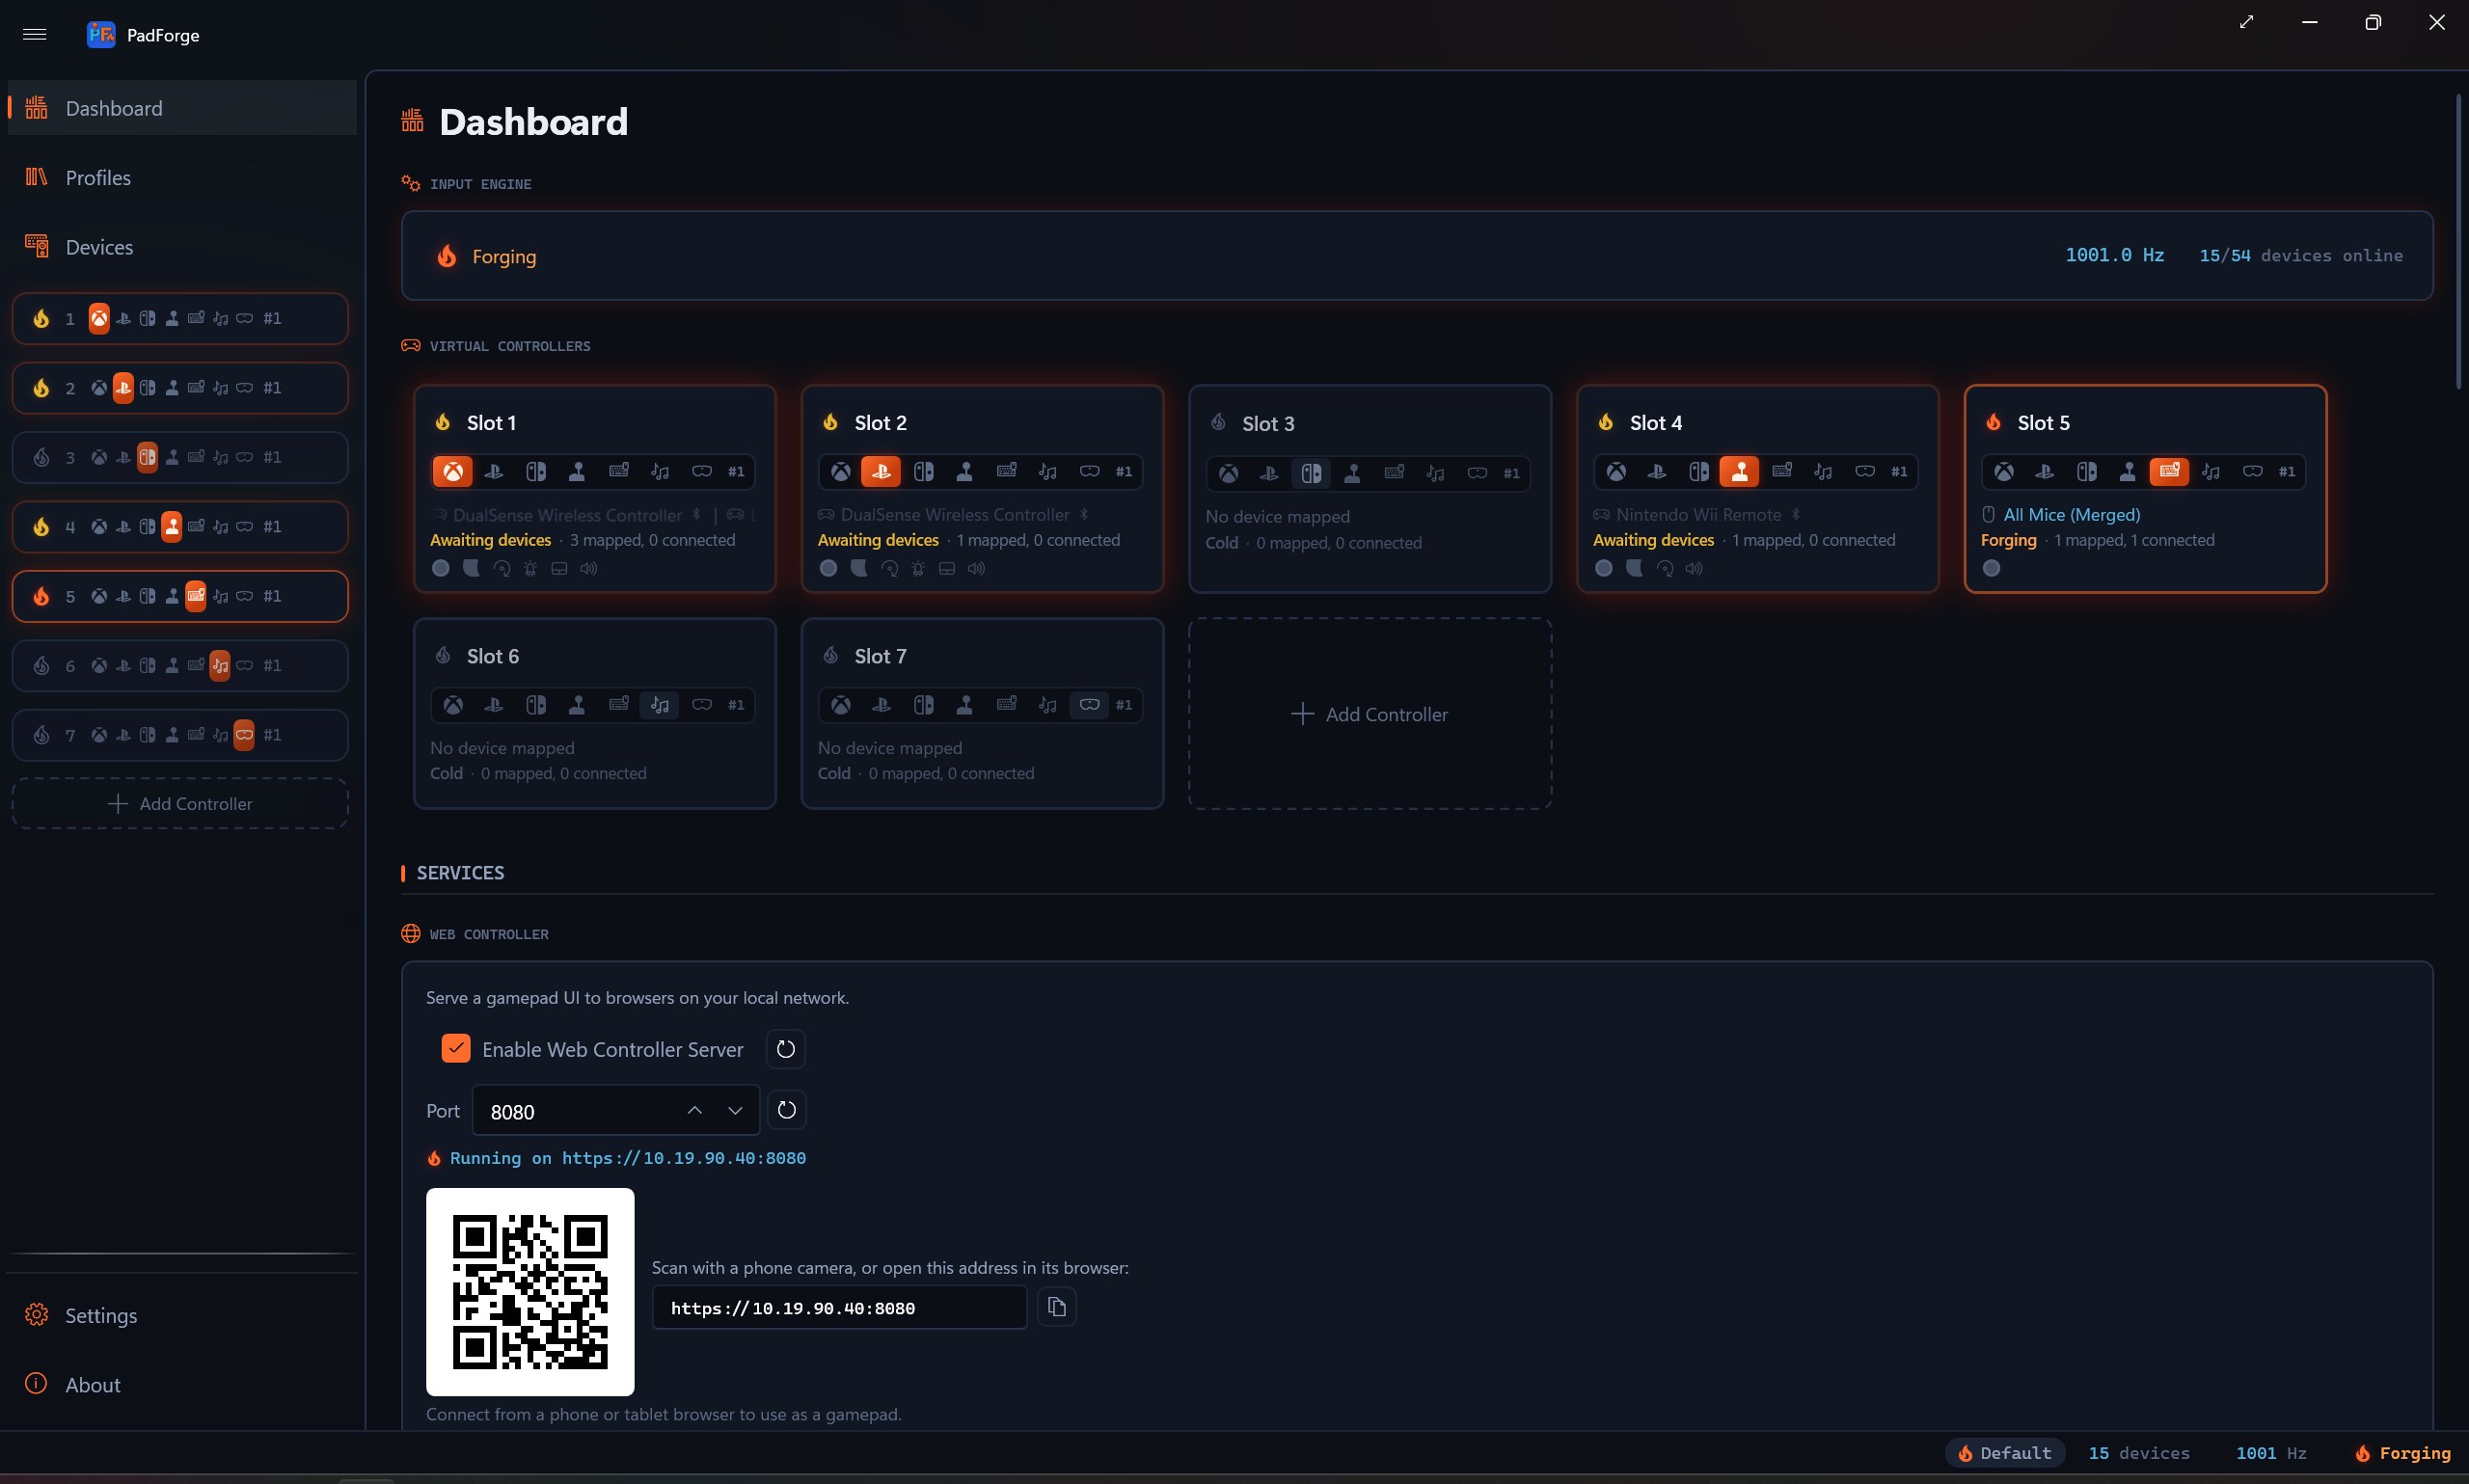Click touchpad icon in Slot 1 card
This screenshot has height=1484, width=2469.
coord(559,568)
